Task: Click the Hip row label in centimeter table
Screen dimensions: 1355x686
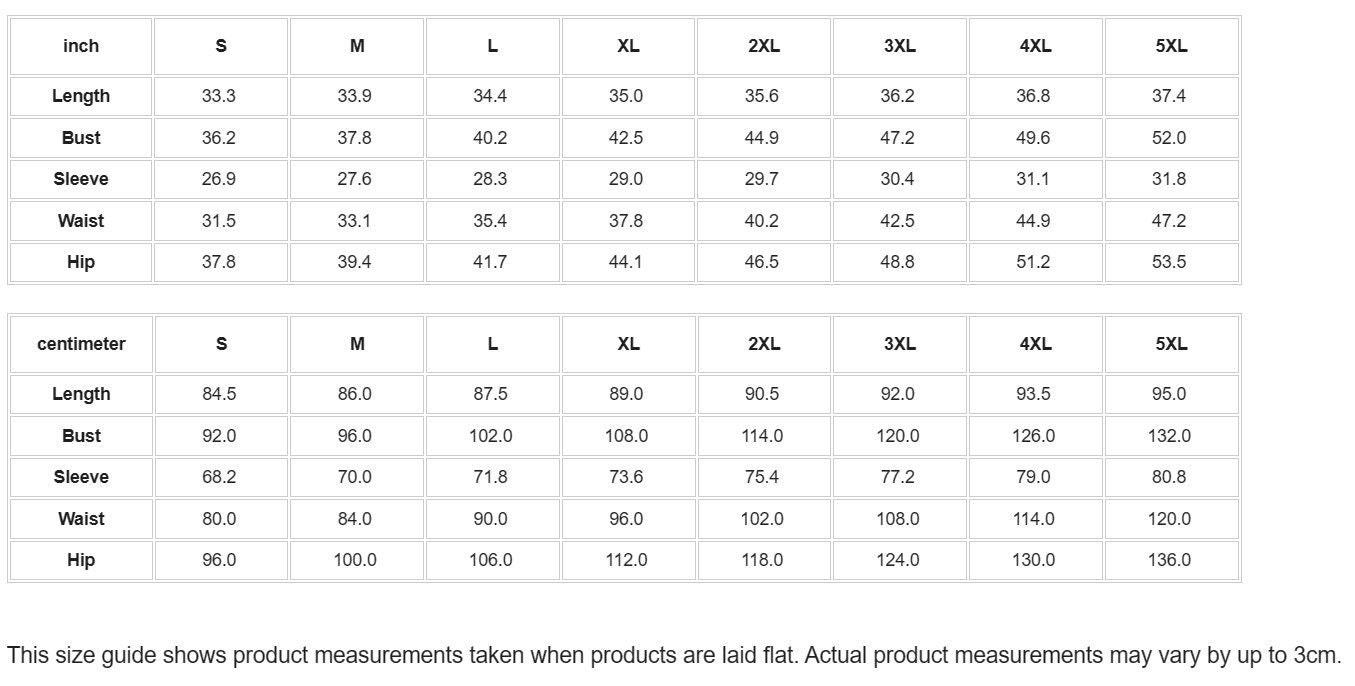Action: 81,560
